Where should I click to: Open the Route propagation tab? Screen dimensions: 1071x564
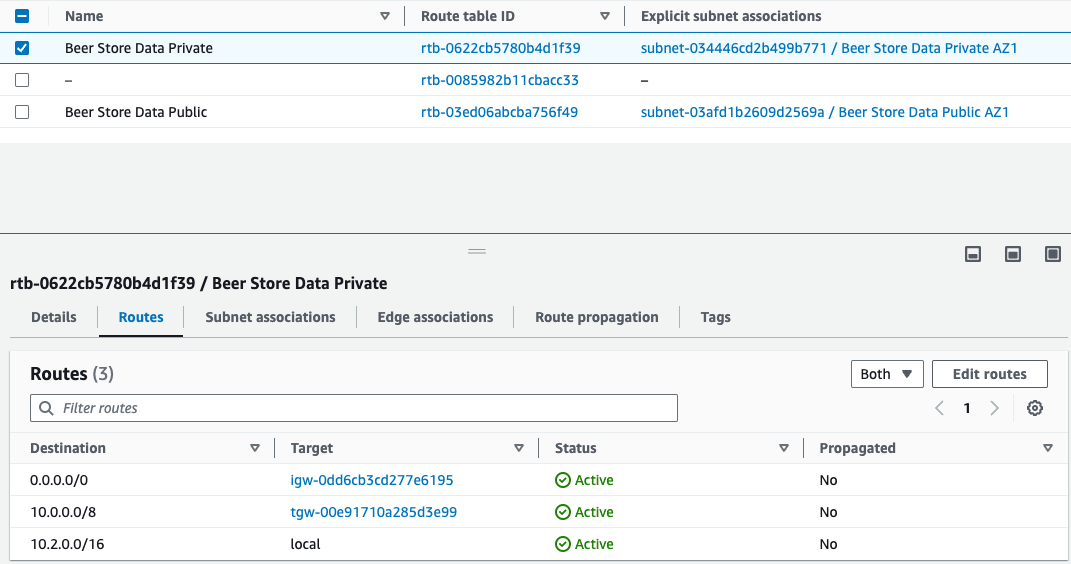(x=596, y=317)
